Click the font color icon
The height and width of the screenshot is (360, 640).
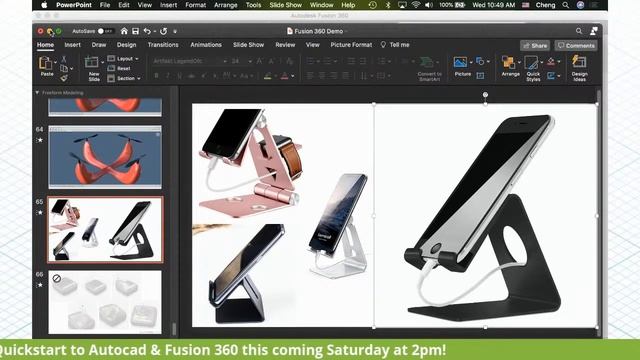coord(284,76)
